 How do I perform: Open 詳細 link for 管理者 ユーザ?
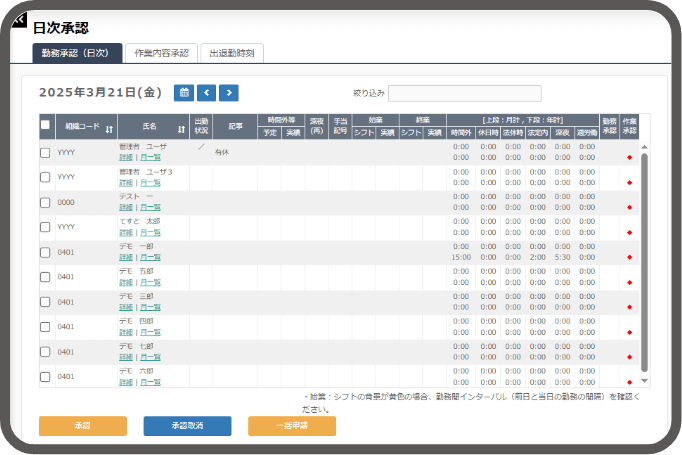point(126,157)
